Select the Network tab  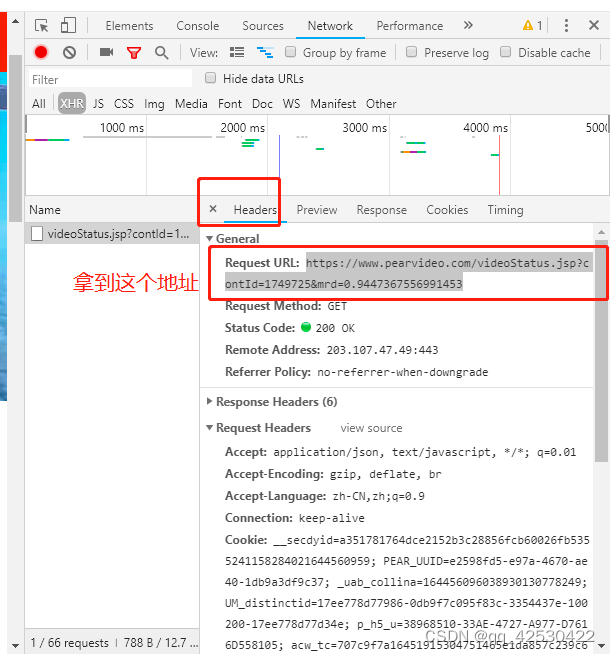[330, 26]
